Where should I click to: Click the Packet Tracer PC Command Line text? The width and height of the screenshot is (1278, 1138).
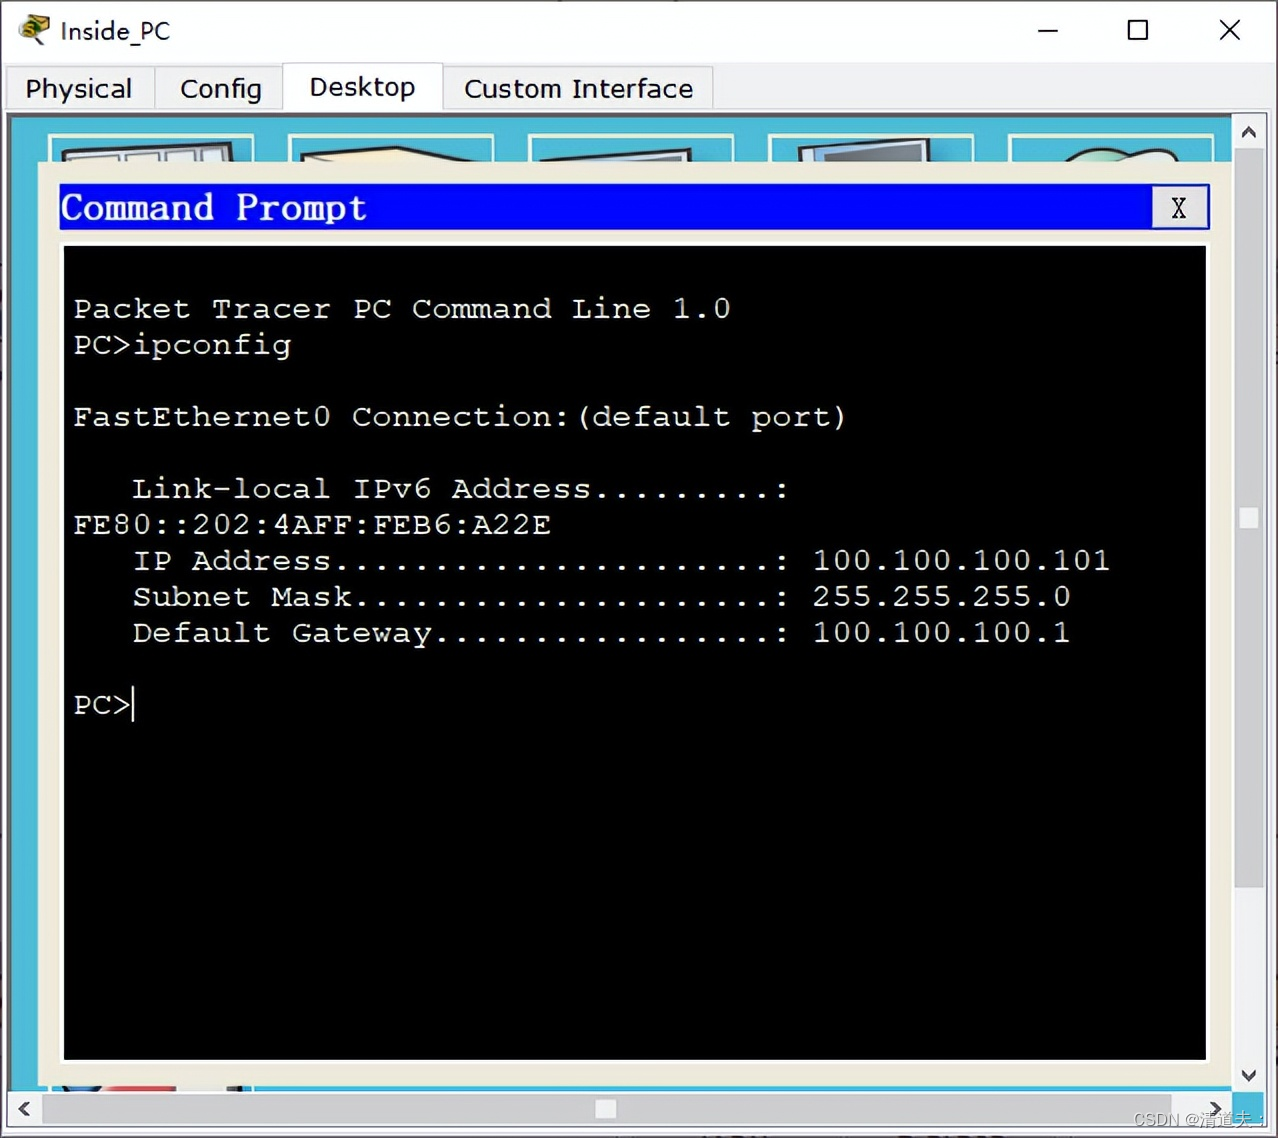tap(402, 308)
